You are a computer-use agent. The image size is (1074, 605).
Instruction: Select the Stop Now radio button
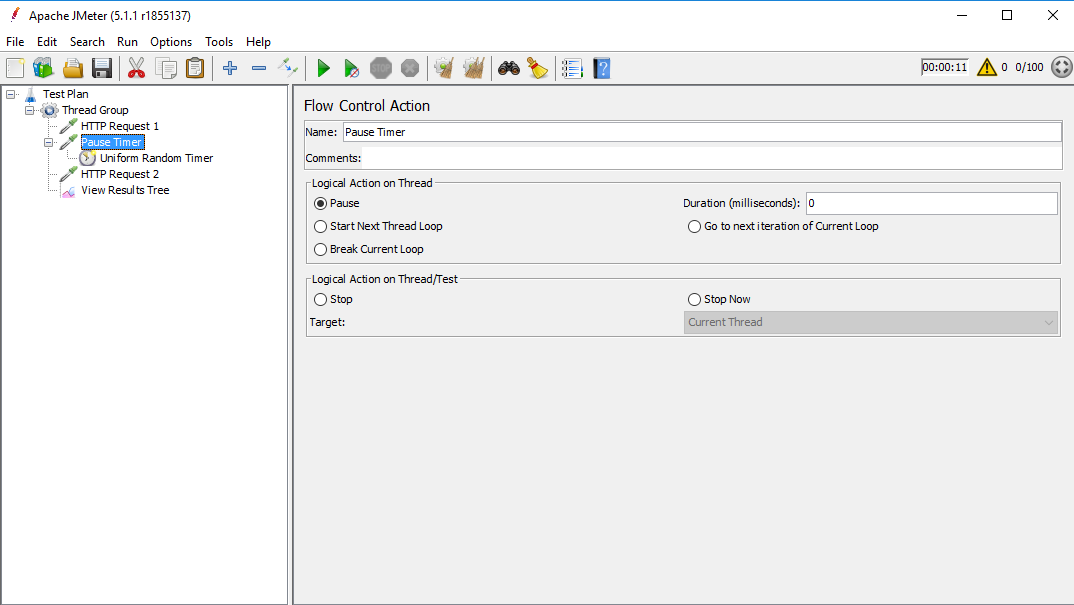[x=695, y=299]
